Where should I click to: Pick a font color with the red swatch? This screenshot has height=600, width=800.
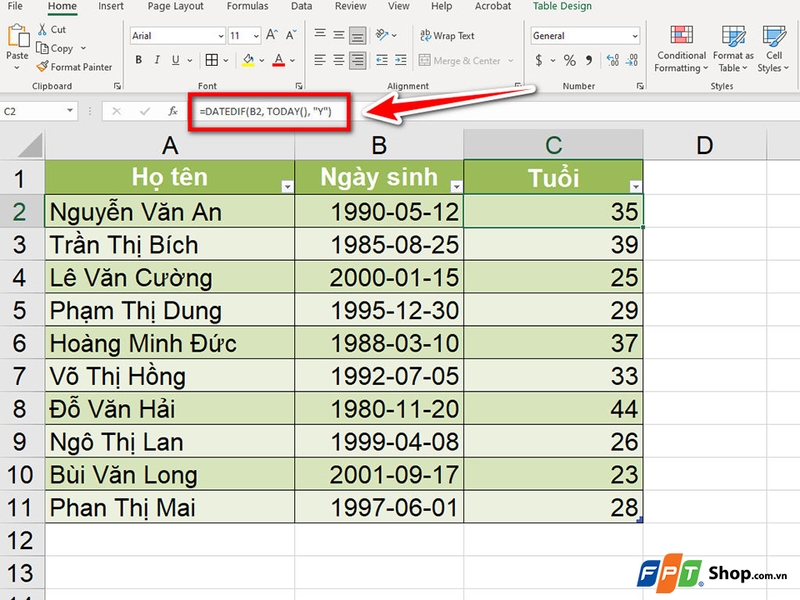(279, 60)
